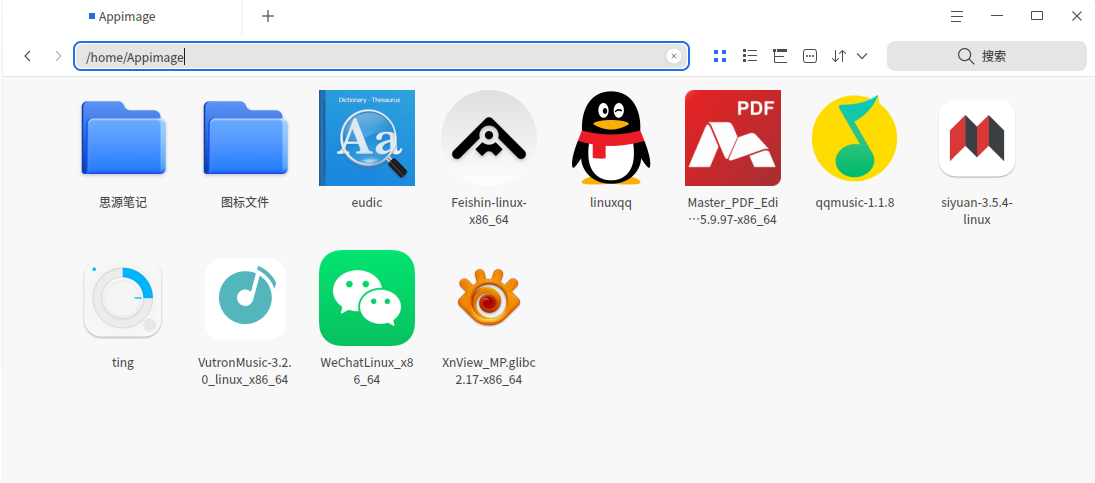Select the eudic dictionary app icon
The width and height of the screenshot is (1095, 483).
pos(367,138)
